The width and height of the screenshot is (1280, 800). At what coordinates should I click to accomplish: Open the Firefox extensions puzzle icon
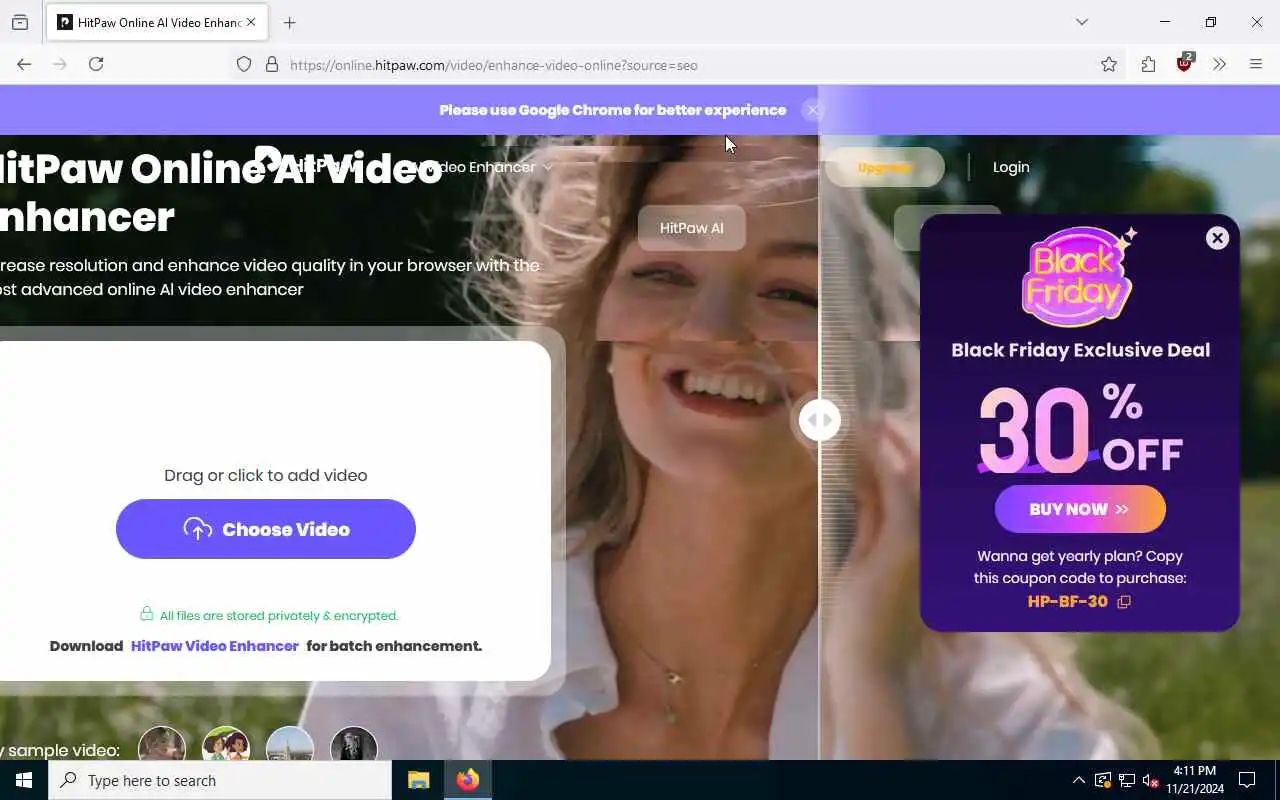point(1148,64)
